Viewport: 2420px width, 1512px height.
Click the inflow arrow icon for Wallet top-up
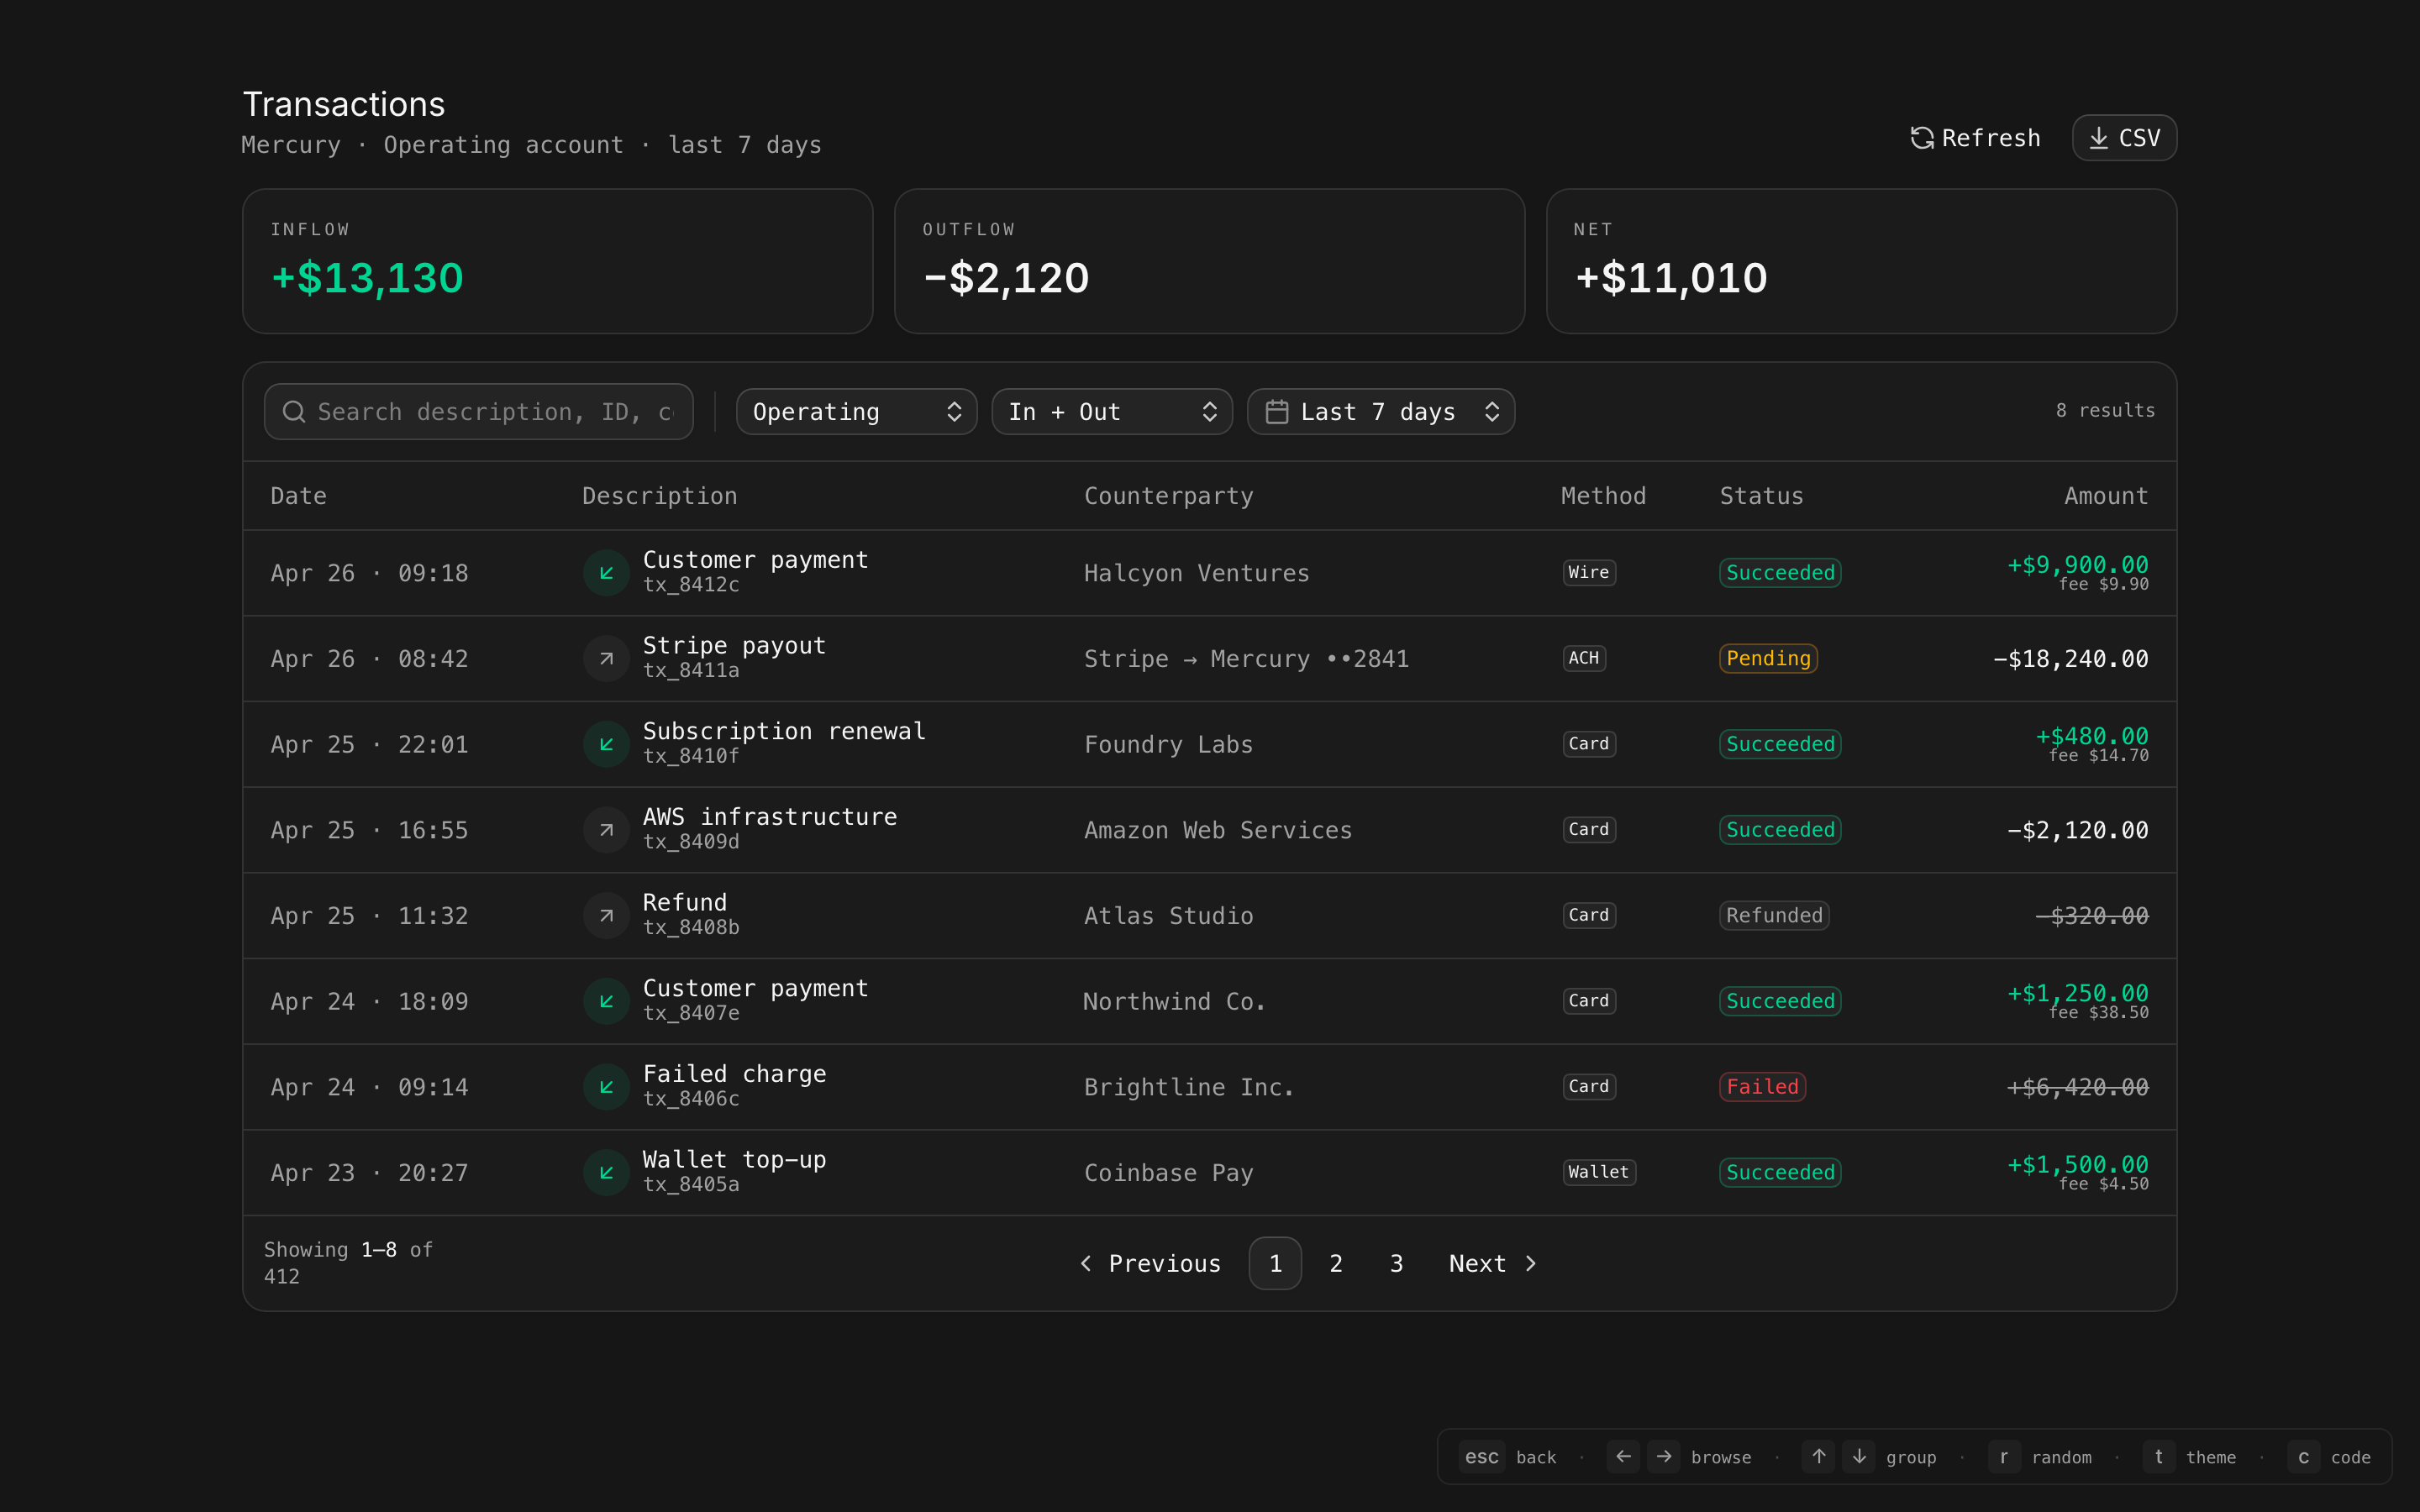pos(606,1172)
